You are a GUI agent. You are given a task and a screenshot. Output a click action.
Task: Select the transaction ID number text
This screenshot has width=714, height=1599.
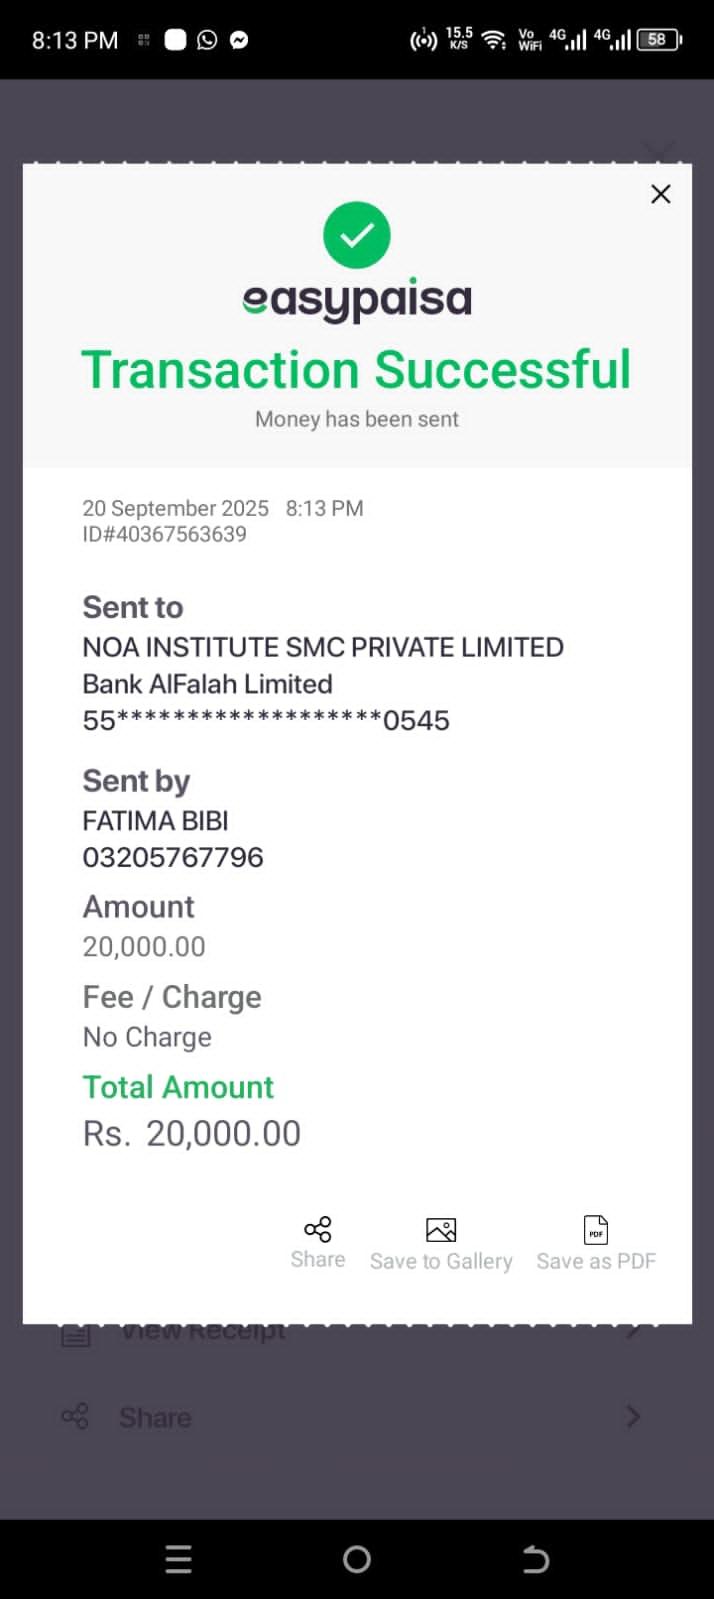pyautogui.click(x=165, y=534)
